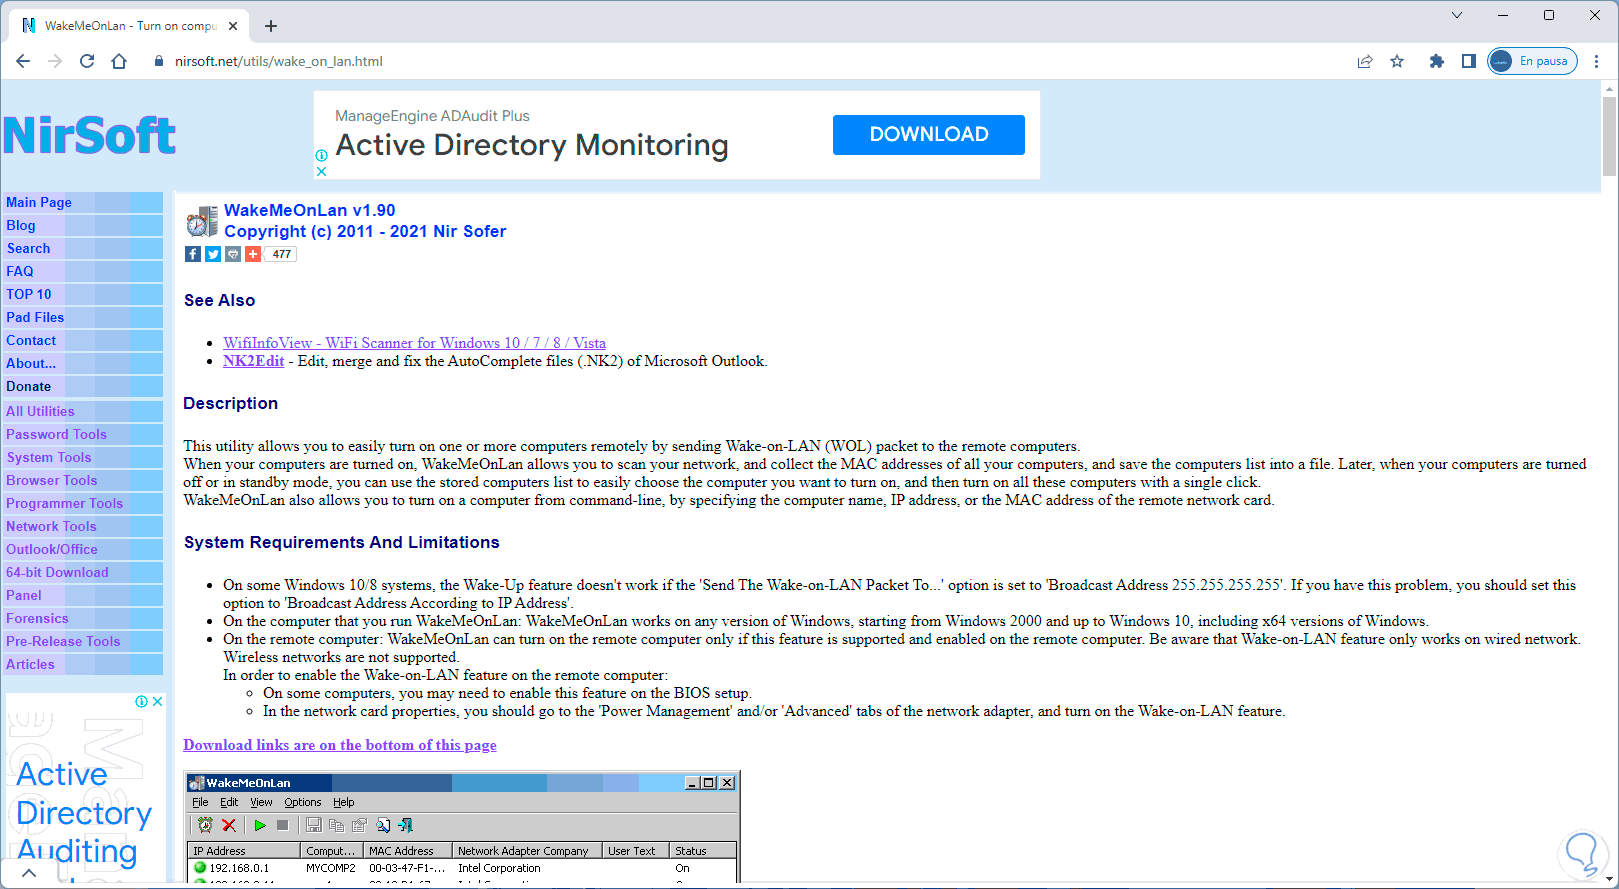Click the page vertical scrollbar thumb

pos(1609,136)
